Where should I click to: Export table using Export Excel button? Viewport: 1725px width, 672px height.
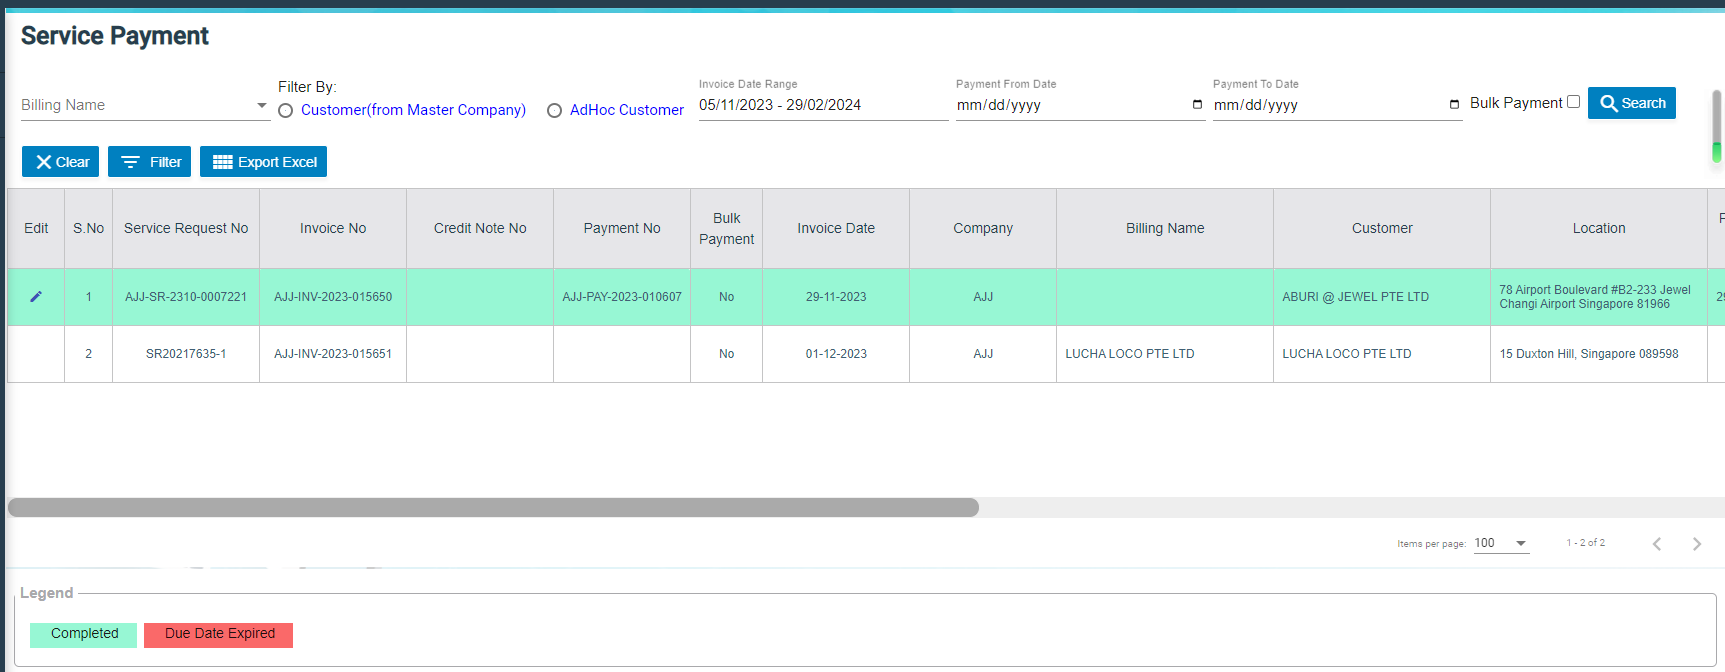click(263, 162)
